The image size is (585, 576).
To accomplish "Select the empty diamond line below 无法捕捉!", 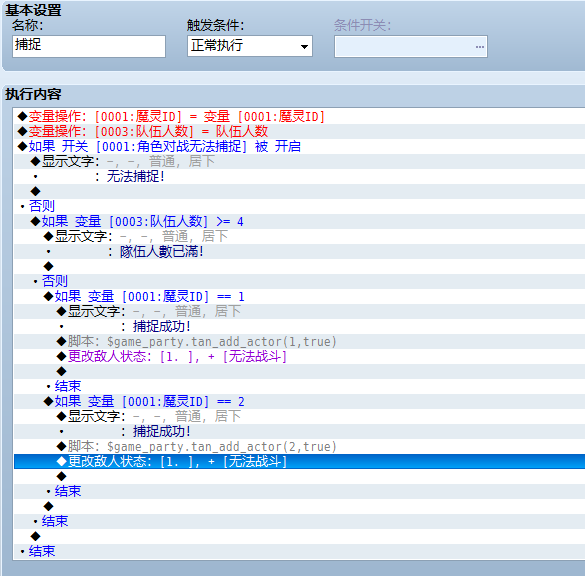I will tap(299, 191).
